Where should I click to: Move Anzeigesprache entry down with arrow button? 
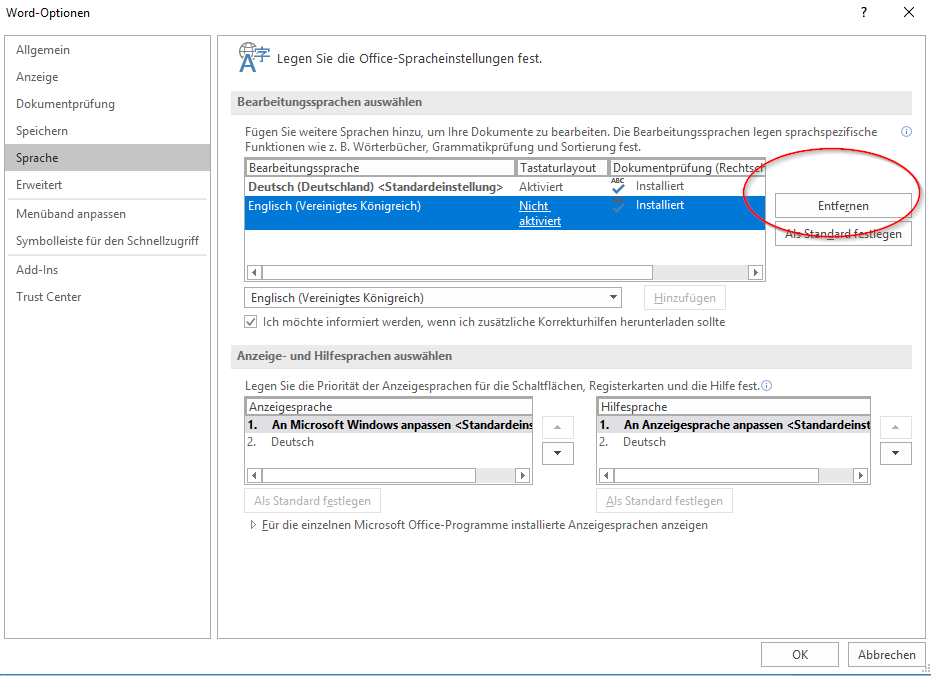(558, 453)
